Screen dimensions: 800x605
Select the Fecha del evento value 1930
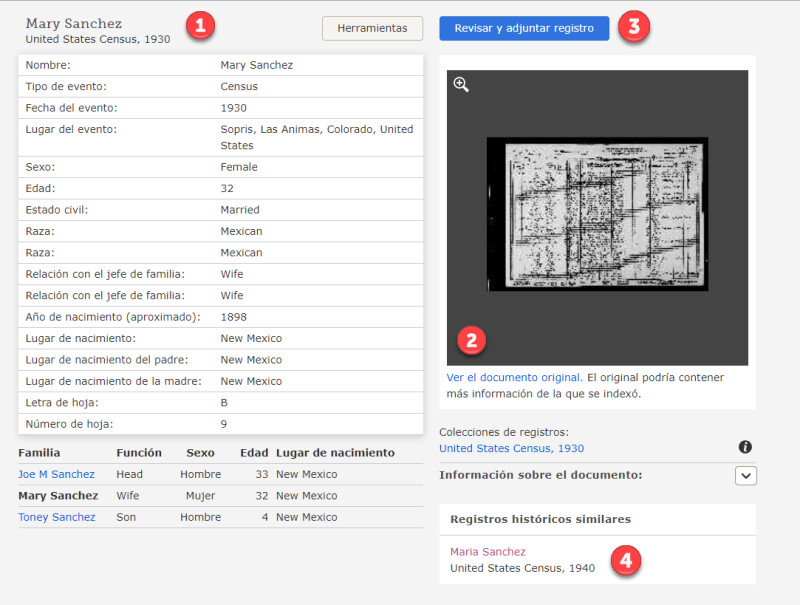click(x=233, y=108)
